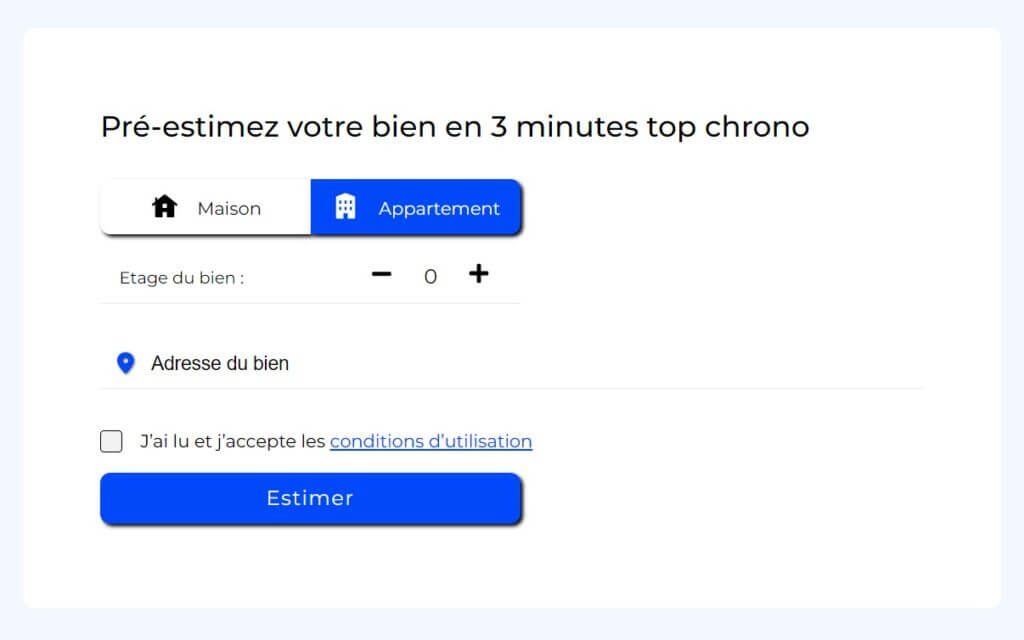This screenshot has height=640, width=1024.
Task: Click the floor counter showing 0
Action: click(x=430, y=276)
